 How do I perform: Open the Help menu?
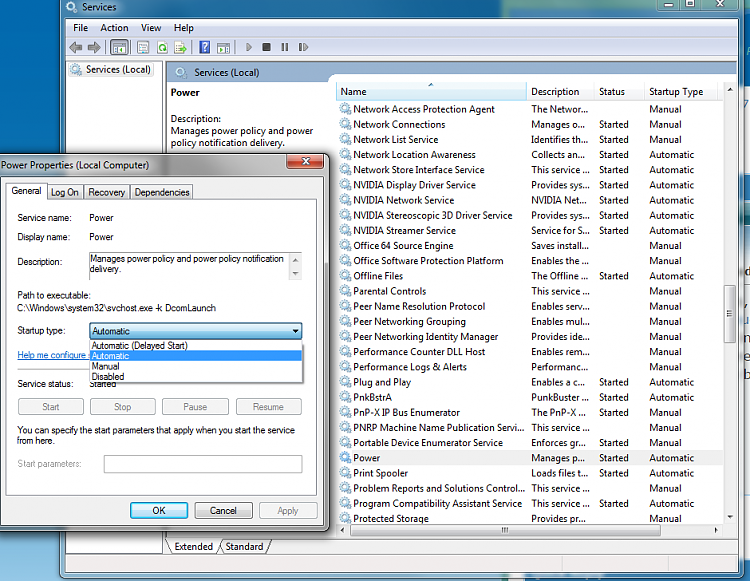pos(183,28)
